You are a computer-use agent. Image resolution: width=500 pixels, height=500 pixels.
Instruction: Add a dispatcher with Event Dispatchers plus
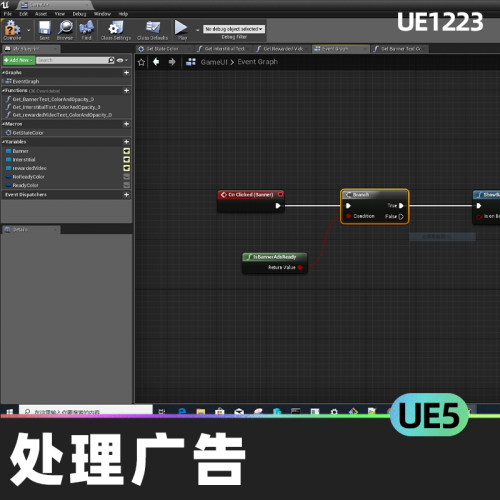(x=126, y=195)
